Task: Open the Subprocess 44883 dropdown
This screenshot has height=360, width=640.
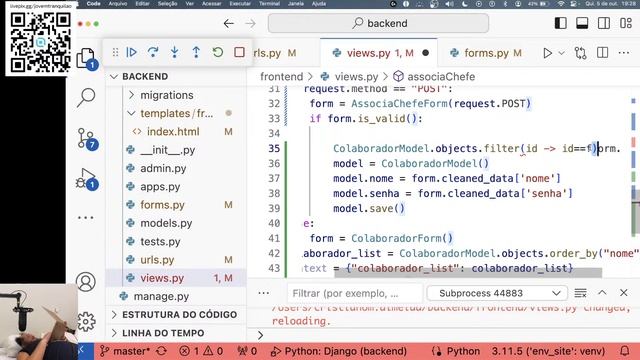Action: [x=497, y=293]
